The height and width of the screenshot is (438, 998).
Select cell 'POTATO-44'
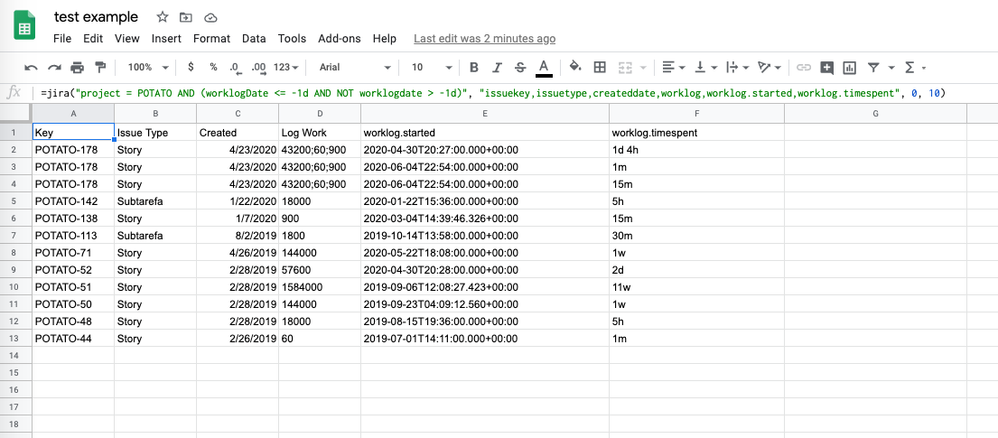(x=73, y=339)
